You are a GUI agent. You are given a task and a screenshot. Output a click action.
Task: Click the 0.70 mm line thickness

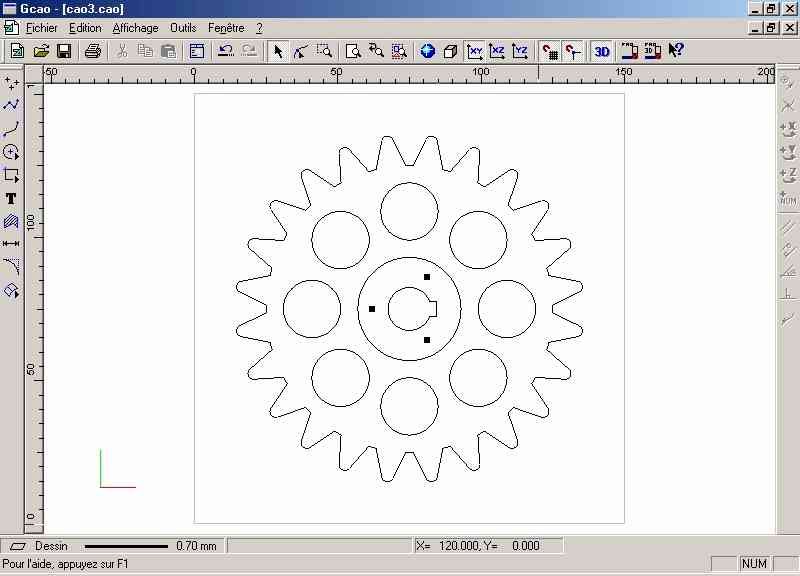click(x=196, y=546)
